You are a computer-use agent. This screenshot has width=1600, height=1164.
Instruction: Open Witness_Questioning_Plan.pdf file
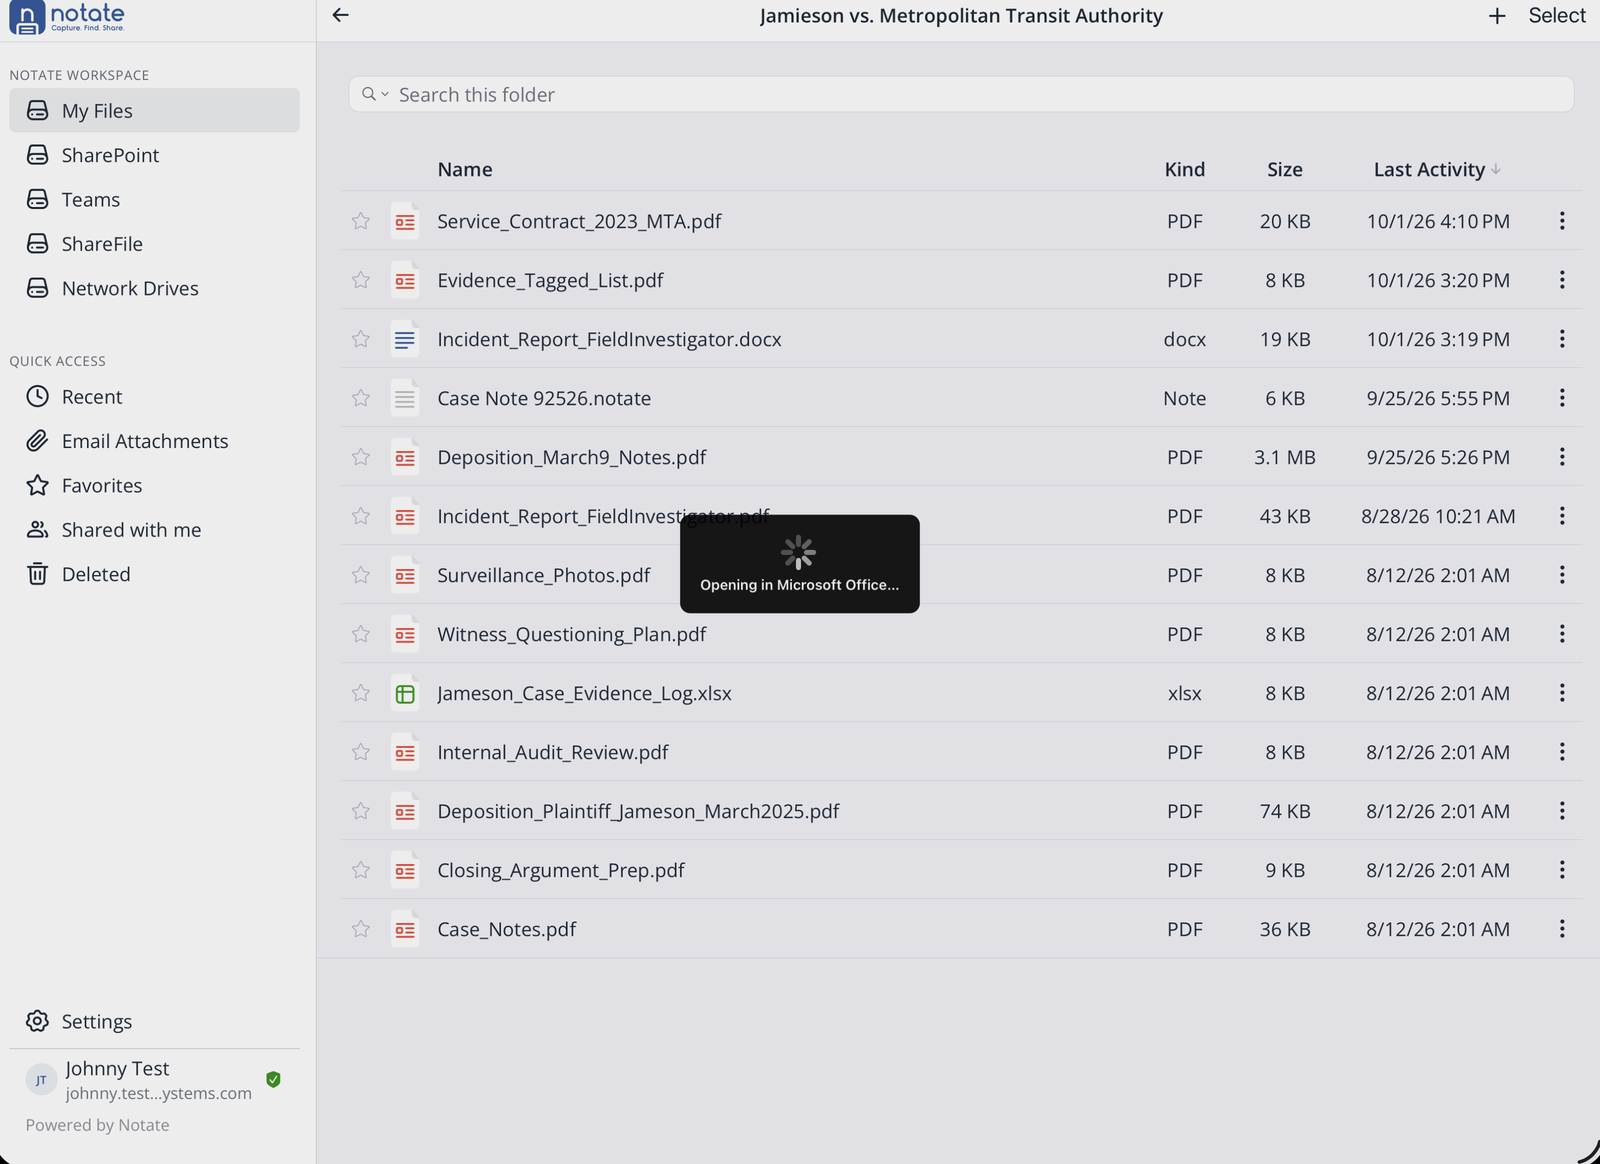(x=571, y=634)
